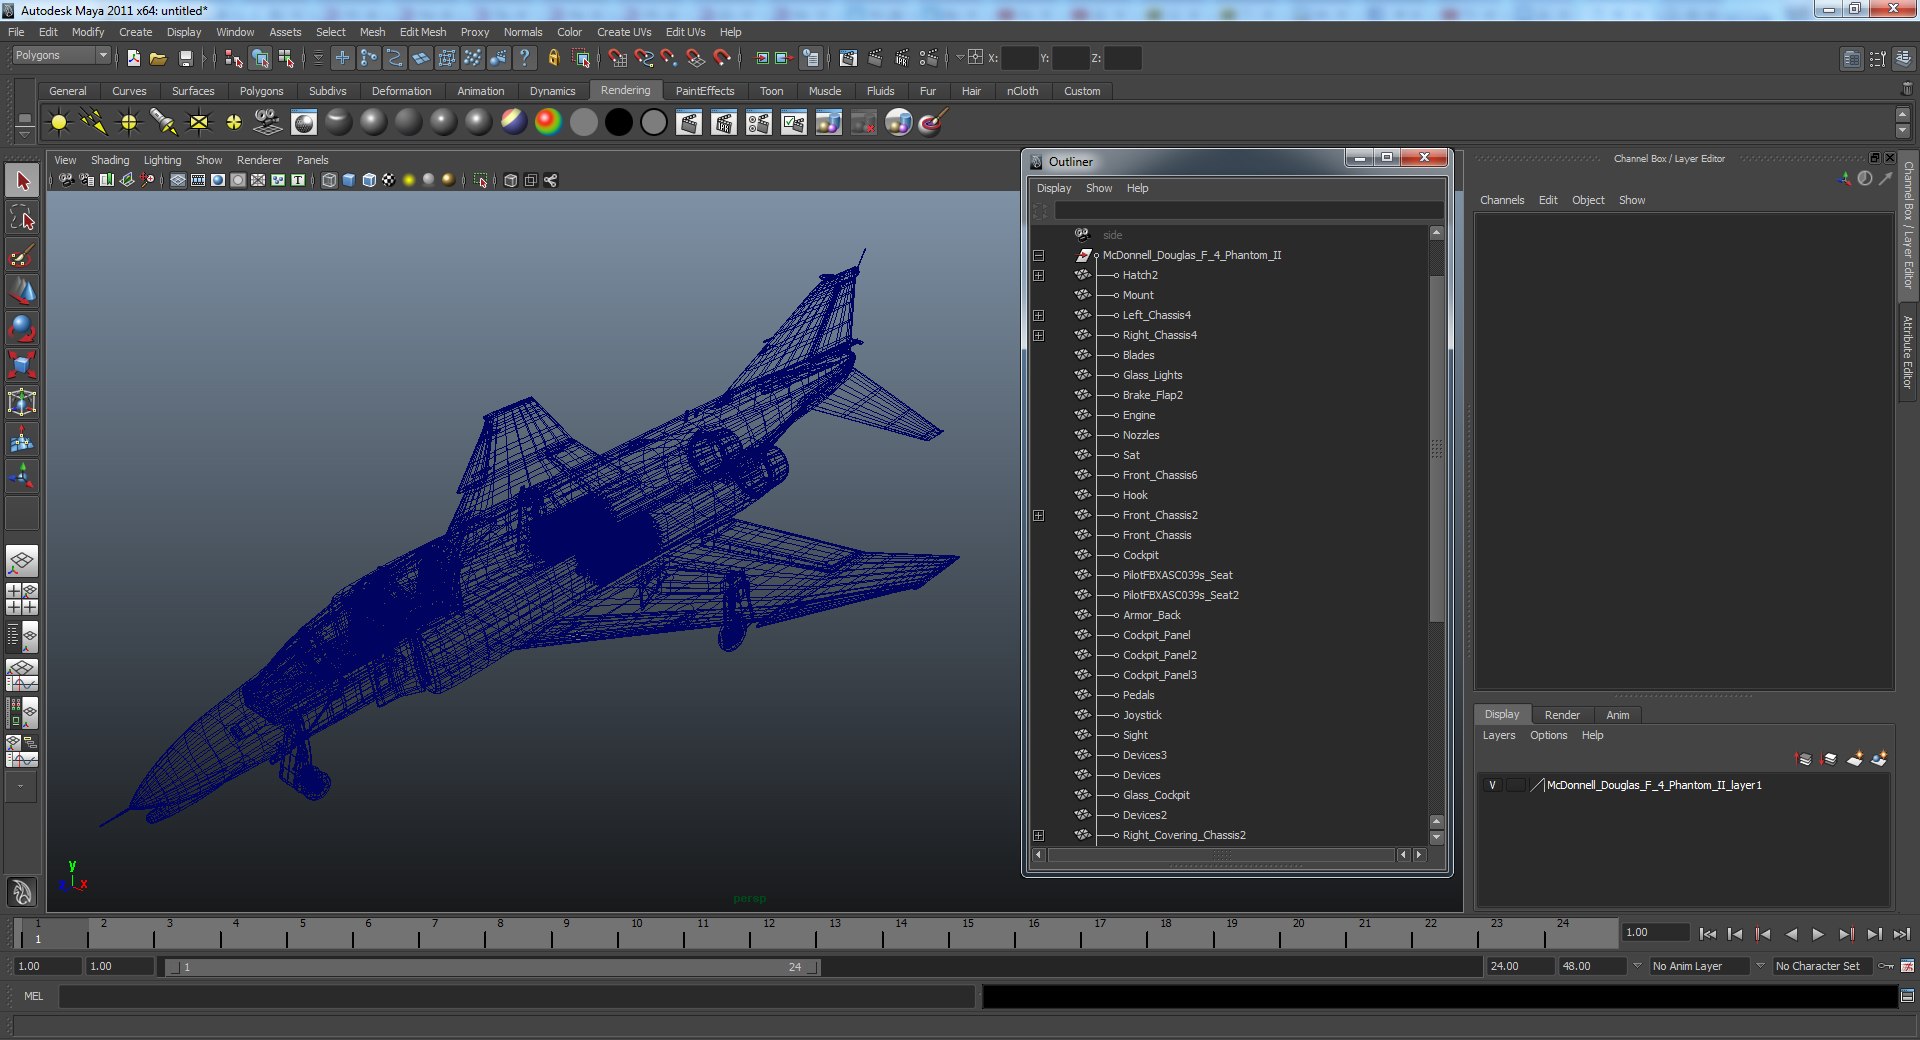Screen dimensions: 1920x1040
Task: Toggle visibility V of Phantom layer
Action: pos(1492,785)
